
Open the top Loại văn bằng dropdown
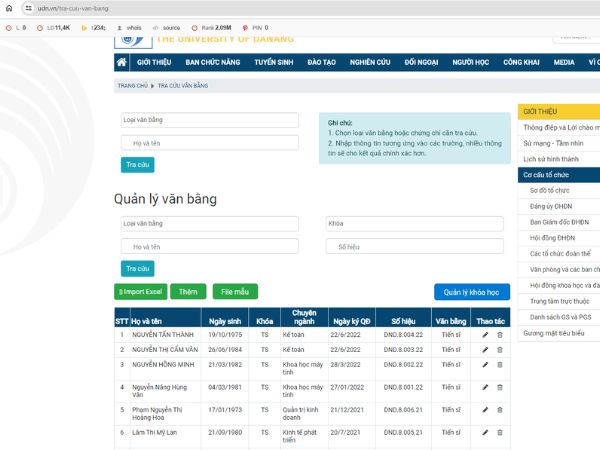tap(209, 120)
